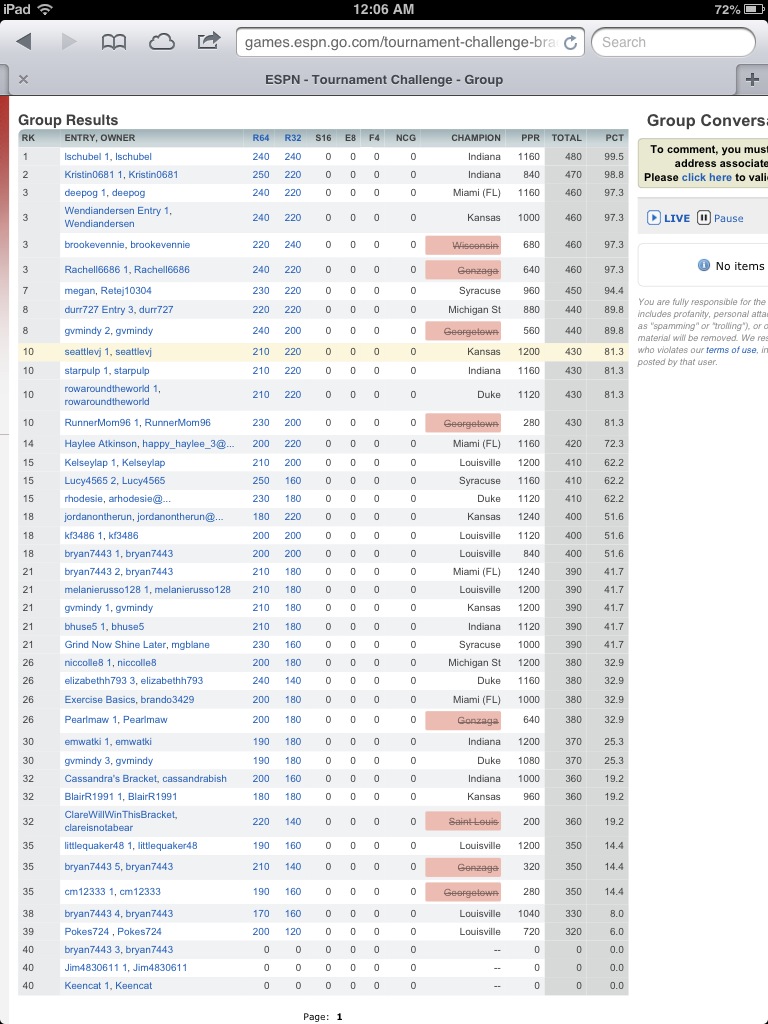Image resolution: width=768 pixels, height=1024 pixels.
Task: Open ClareWillWinThisBracket entry
Action: [x=121, y=821]
